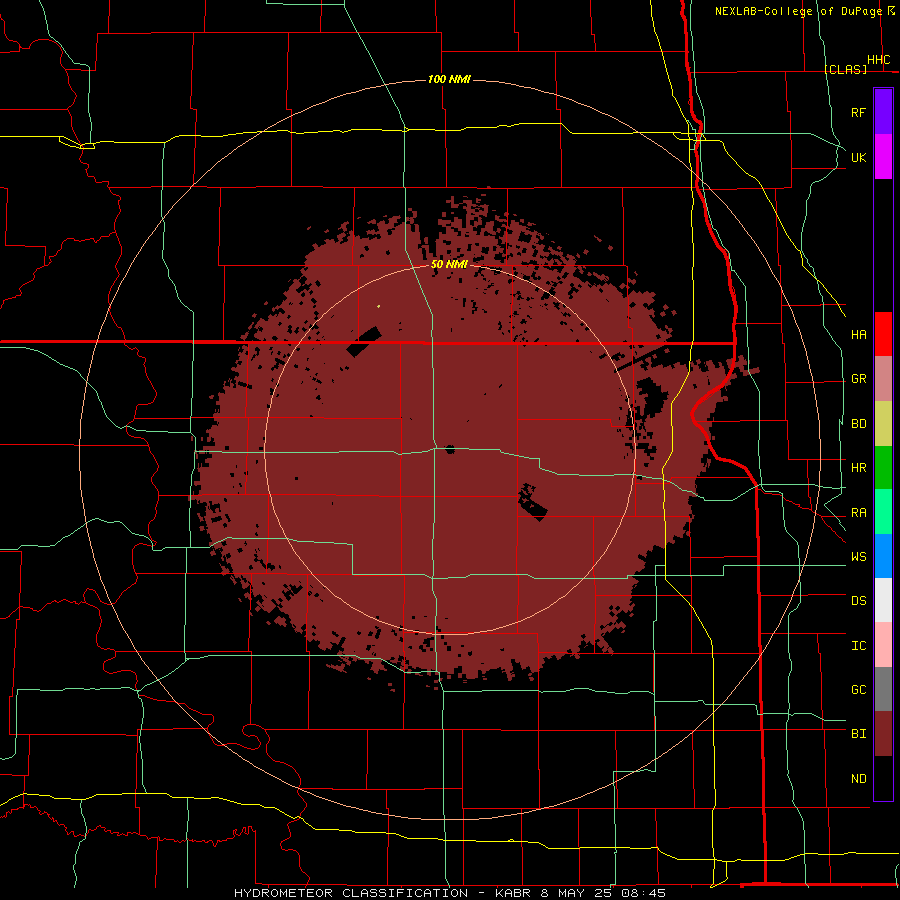900x900 pixels.
Task: Click the ND legend label
Action: [859, 779]
